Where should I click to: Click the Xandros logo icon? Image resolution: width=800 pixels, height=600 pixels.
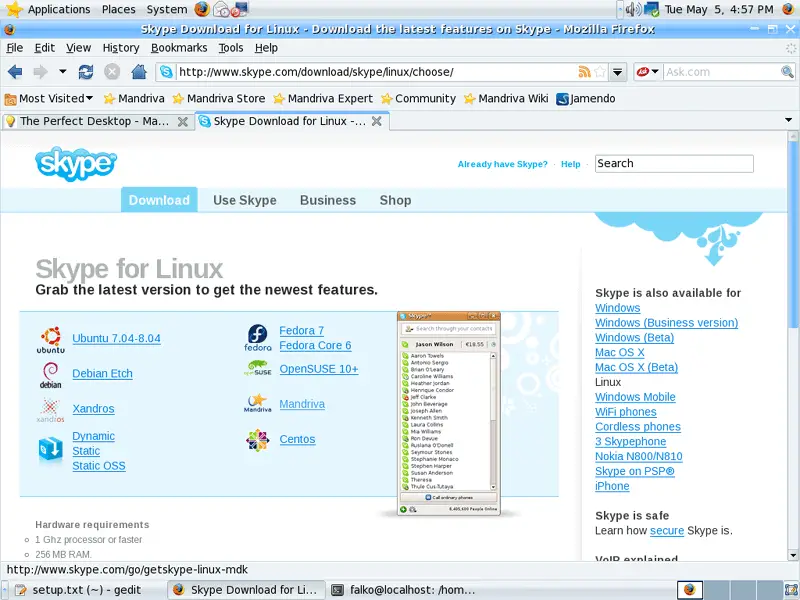50,410
